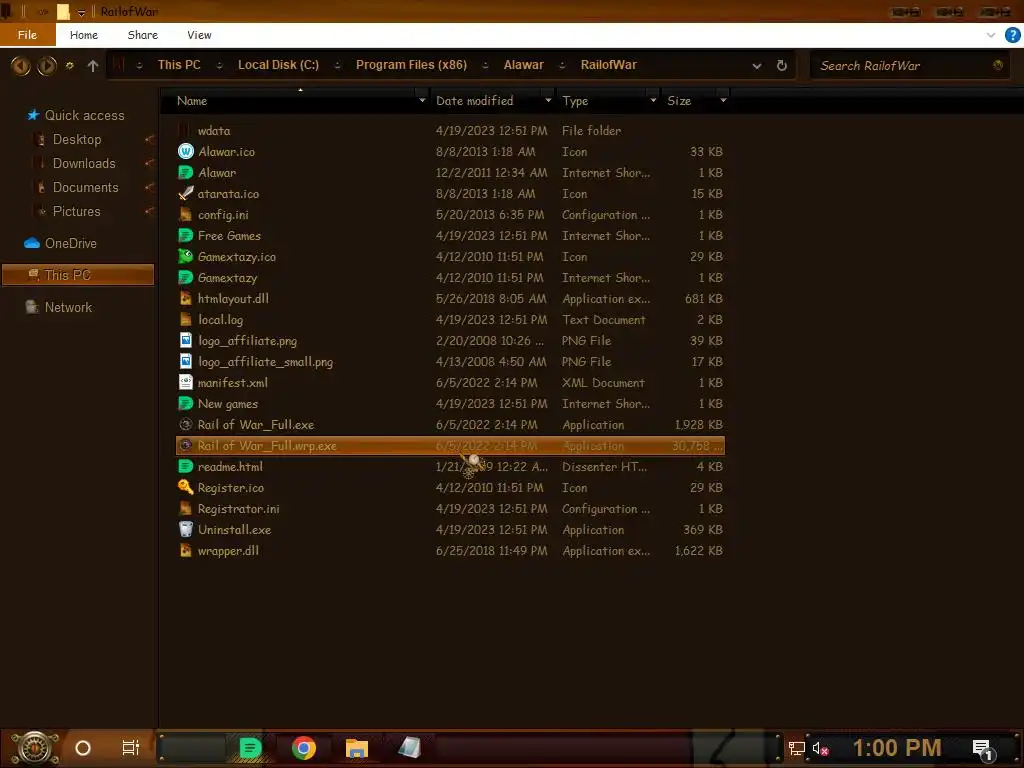Open the Share ribbon tab
The width and height of the screenshot is (1024, 768).
tap(142, 35)
